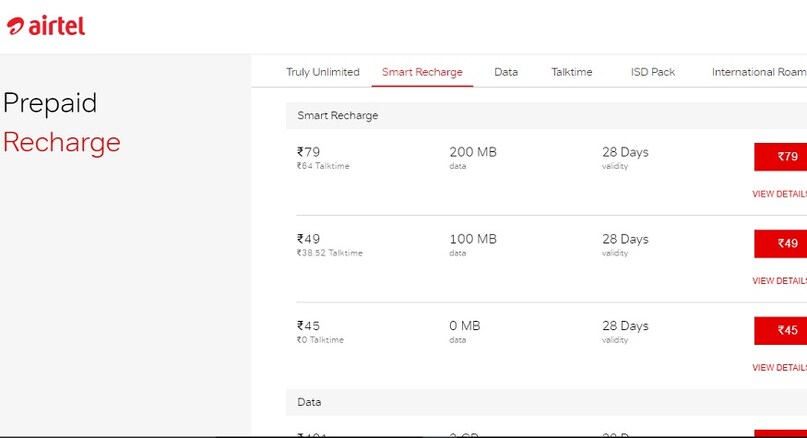
Task: View details of the ₹49 plan
Action: pos(778,281)
